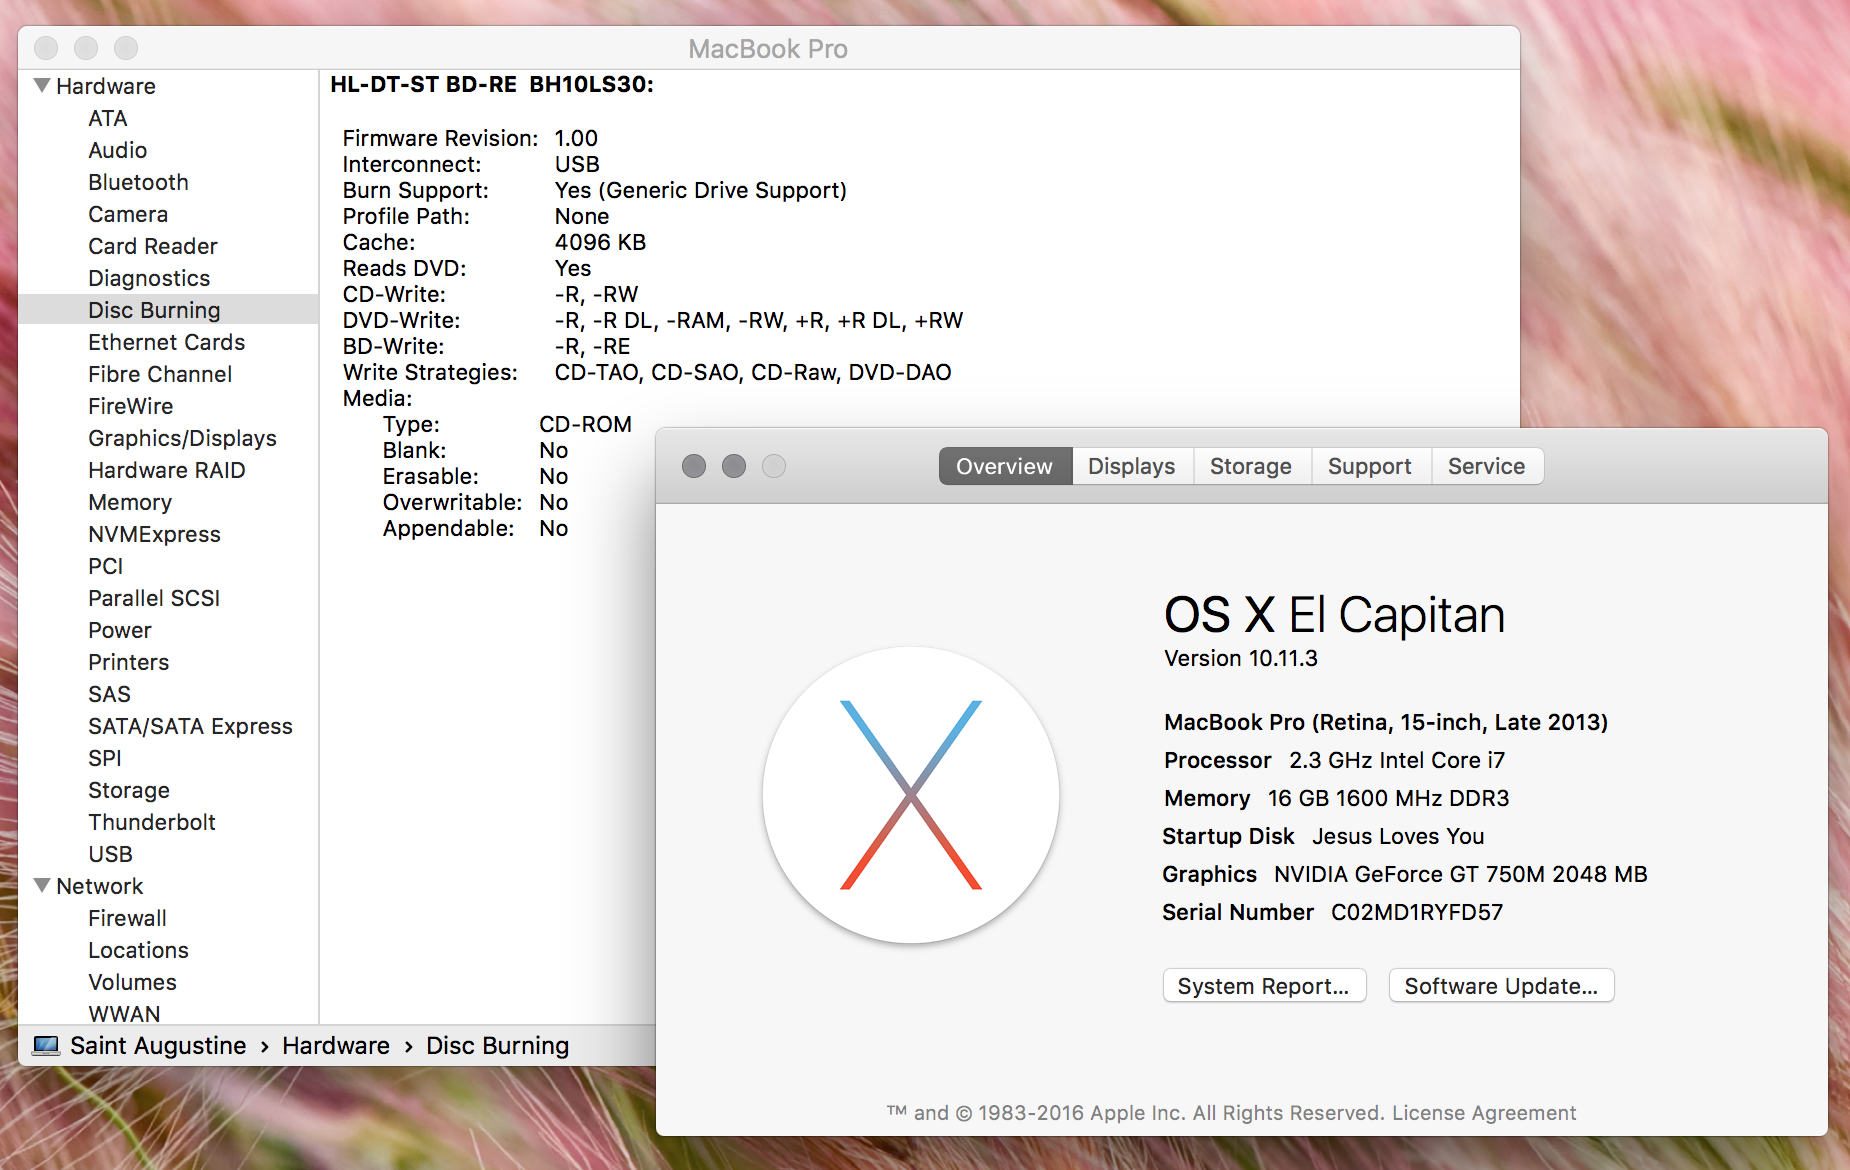Click the Write Strategies value line
The height and width of the screenshot is (1170, 1850).
(x=753, y=372)
